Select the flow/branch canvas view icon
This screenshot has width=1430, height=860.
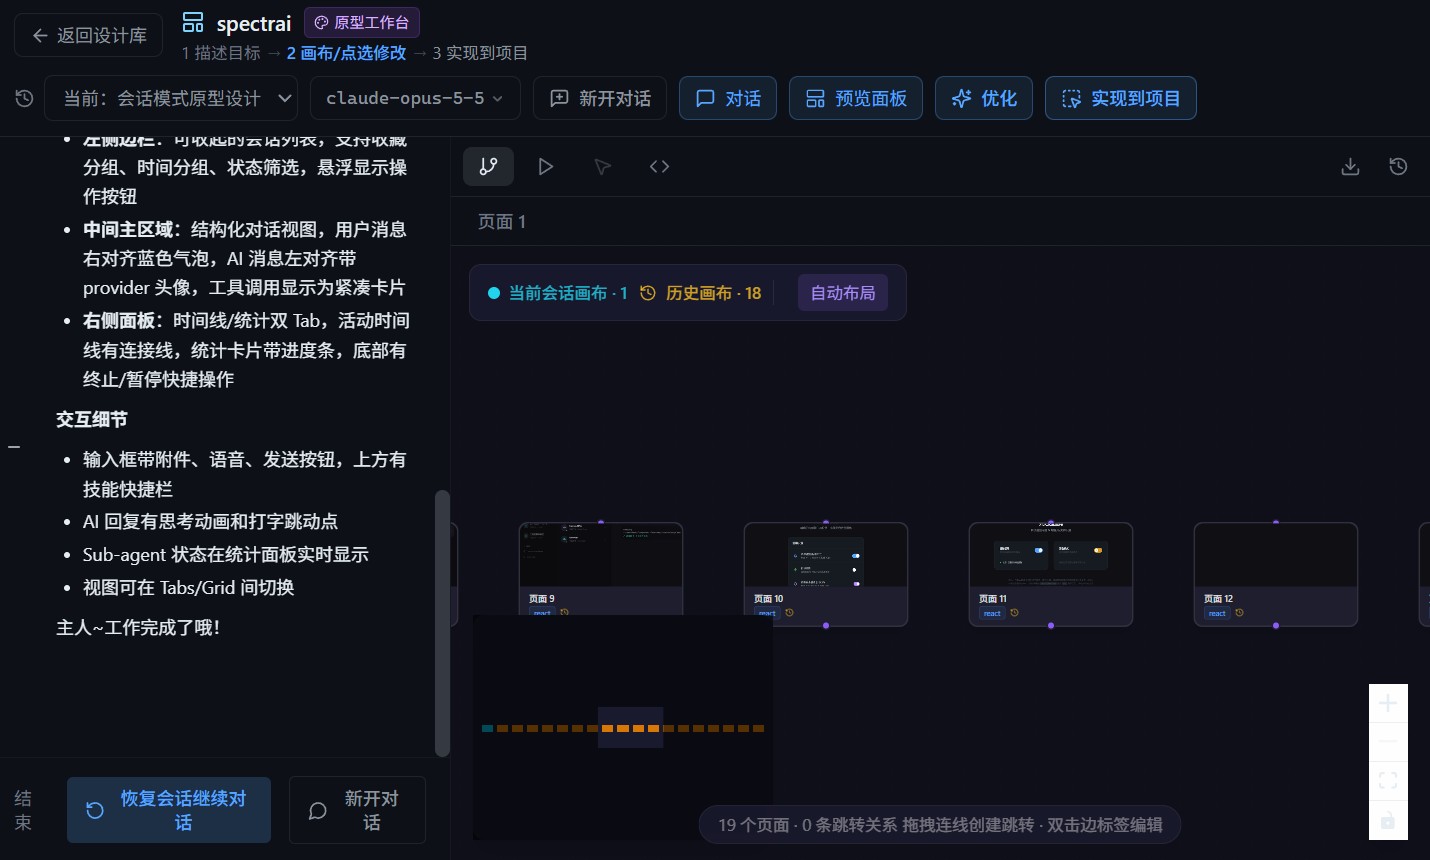488,166
